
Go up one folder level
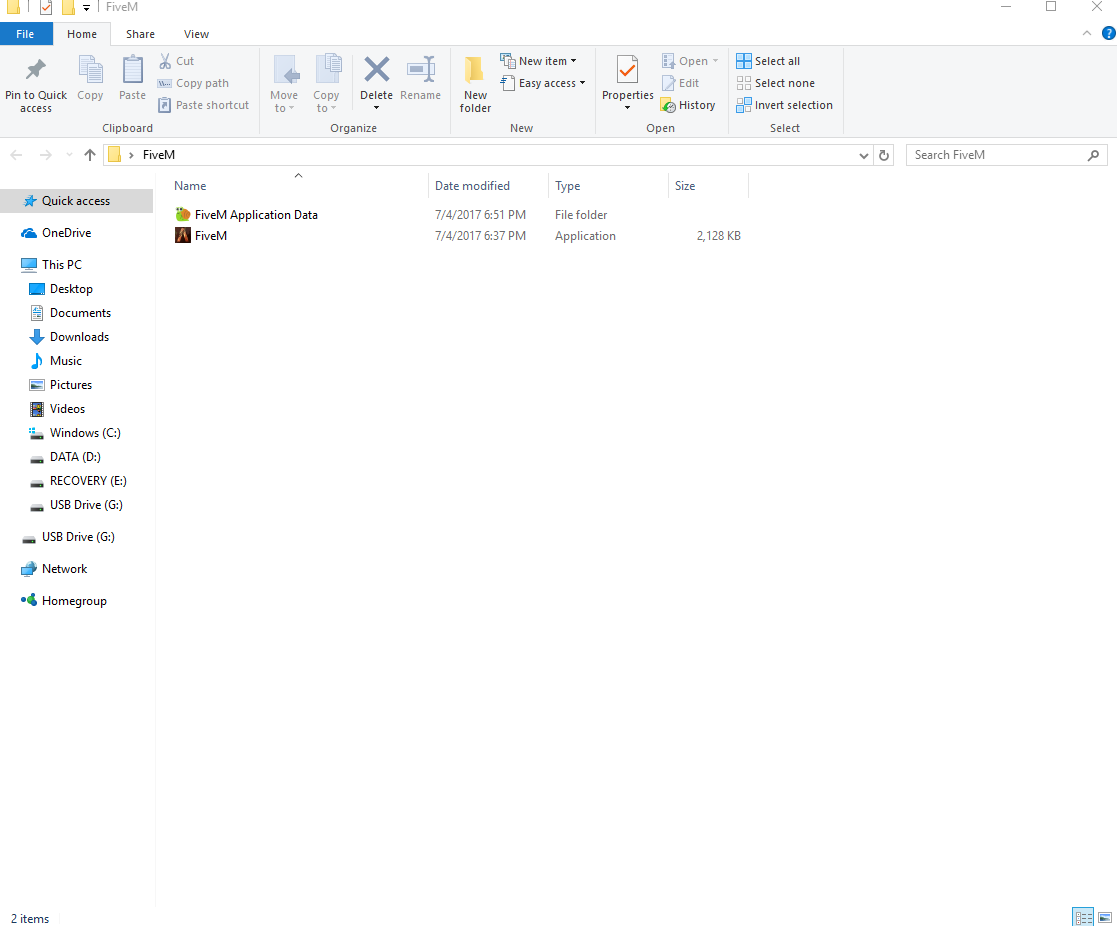(90, 155)
